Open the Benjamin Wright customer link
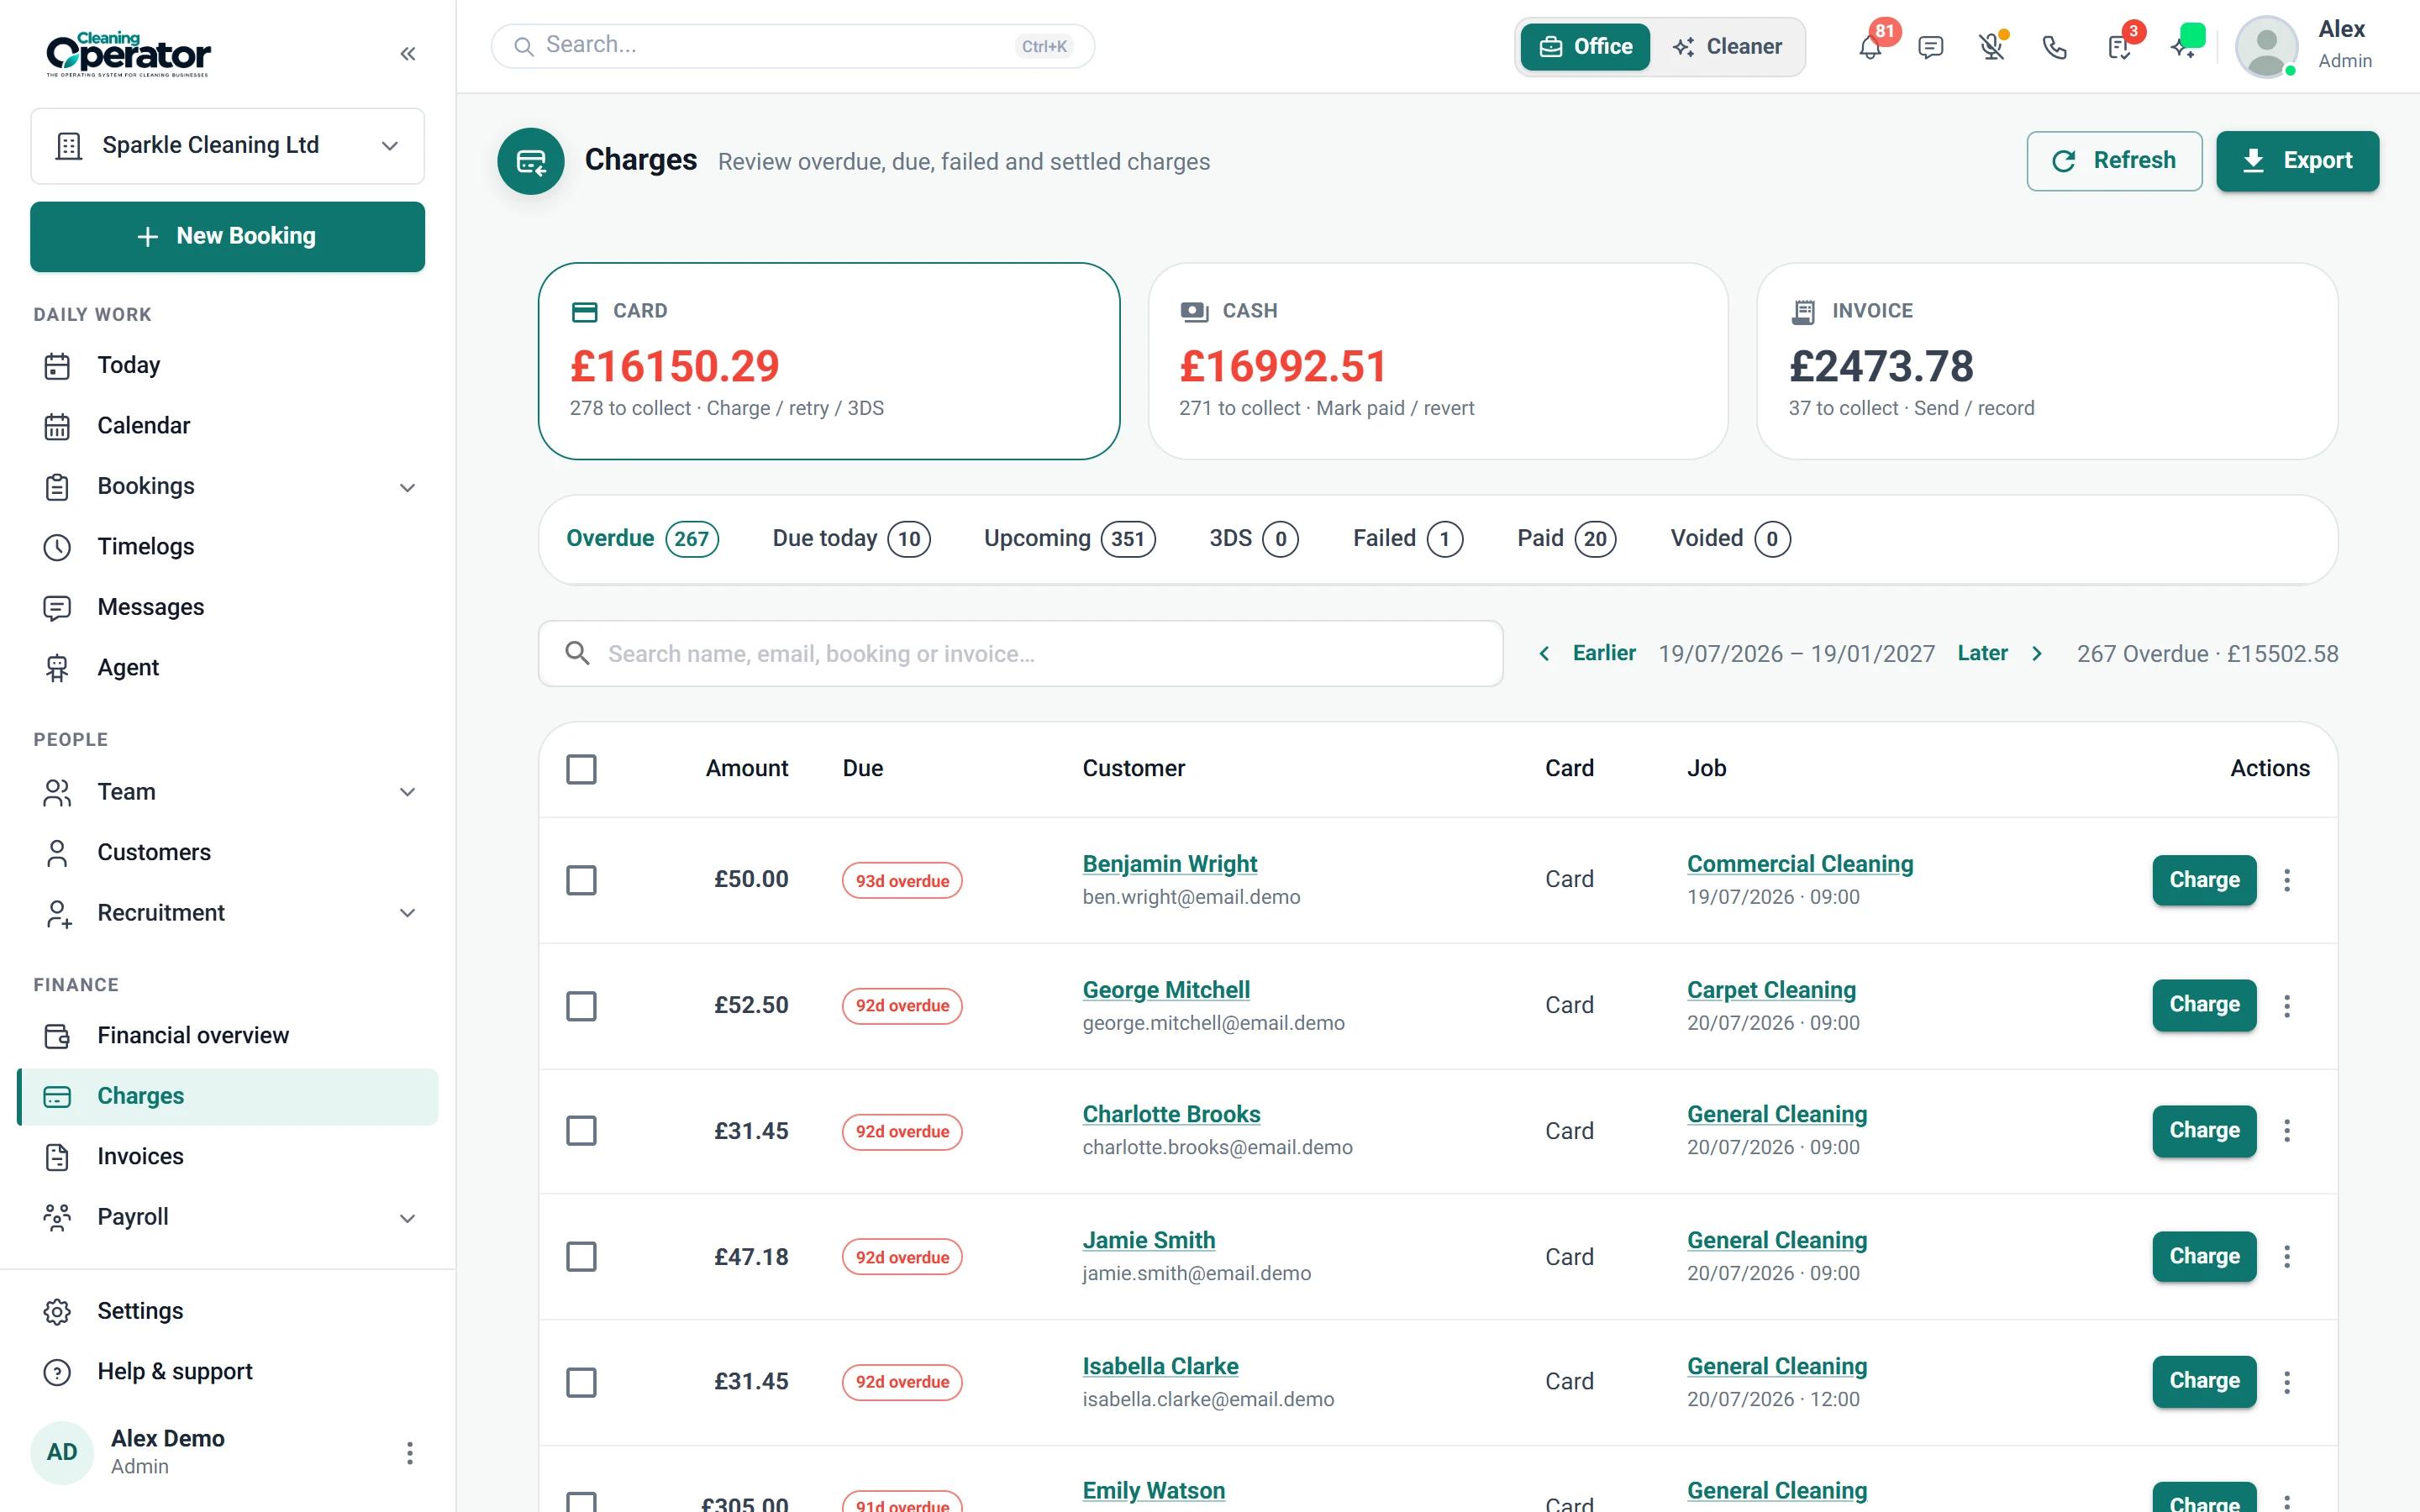The height and width of the screenshot is (1512, 2420). coord(1169,864)
